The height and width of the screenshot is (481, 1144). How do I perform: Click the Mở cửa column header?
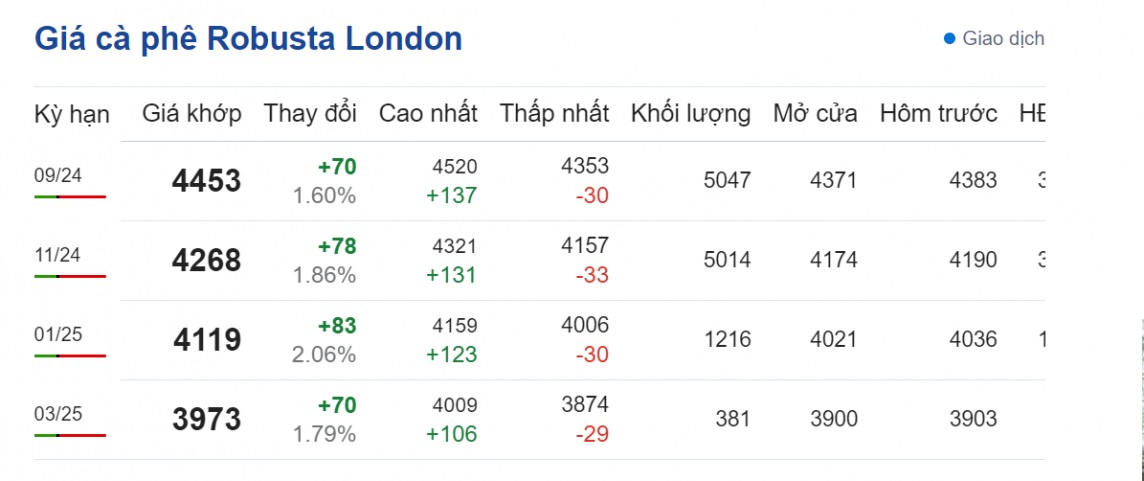(x=815, y=114)
